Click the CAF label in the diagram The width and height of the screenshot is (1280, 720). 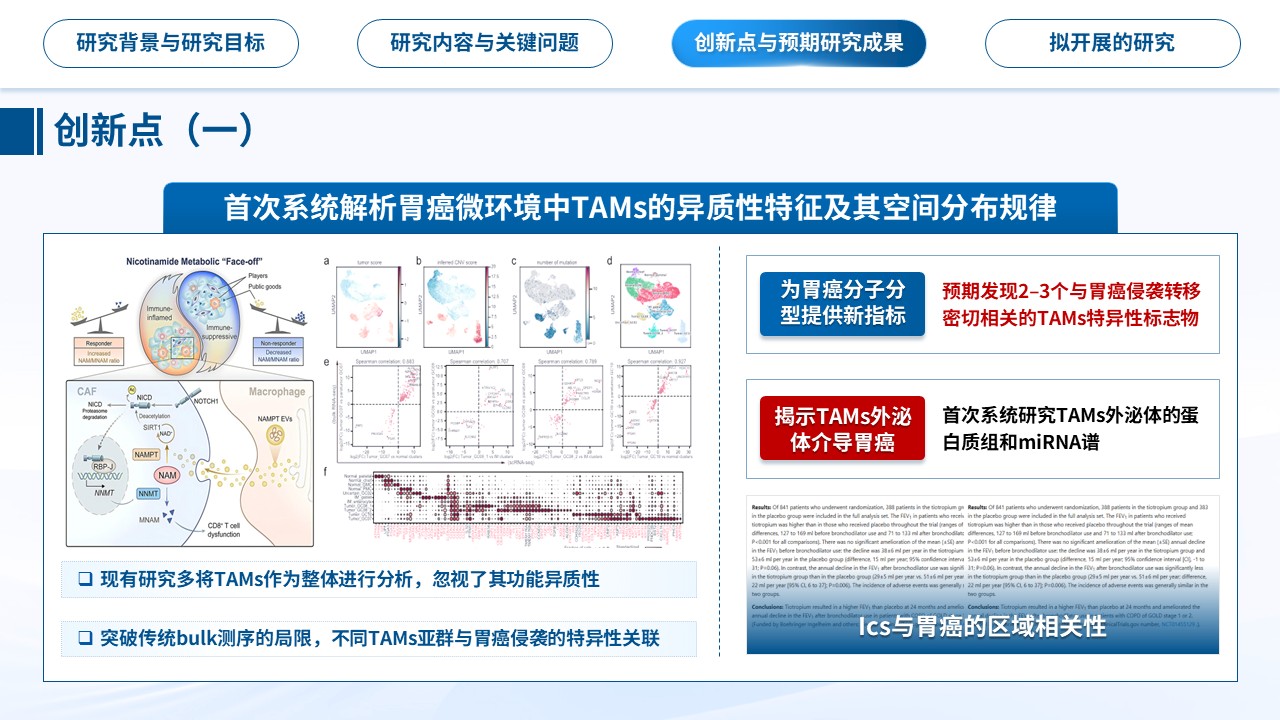pyautogui.click(x=87, y=393)
